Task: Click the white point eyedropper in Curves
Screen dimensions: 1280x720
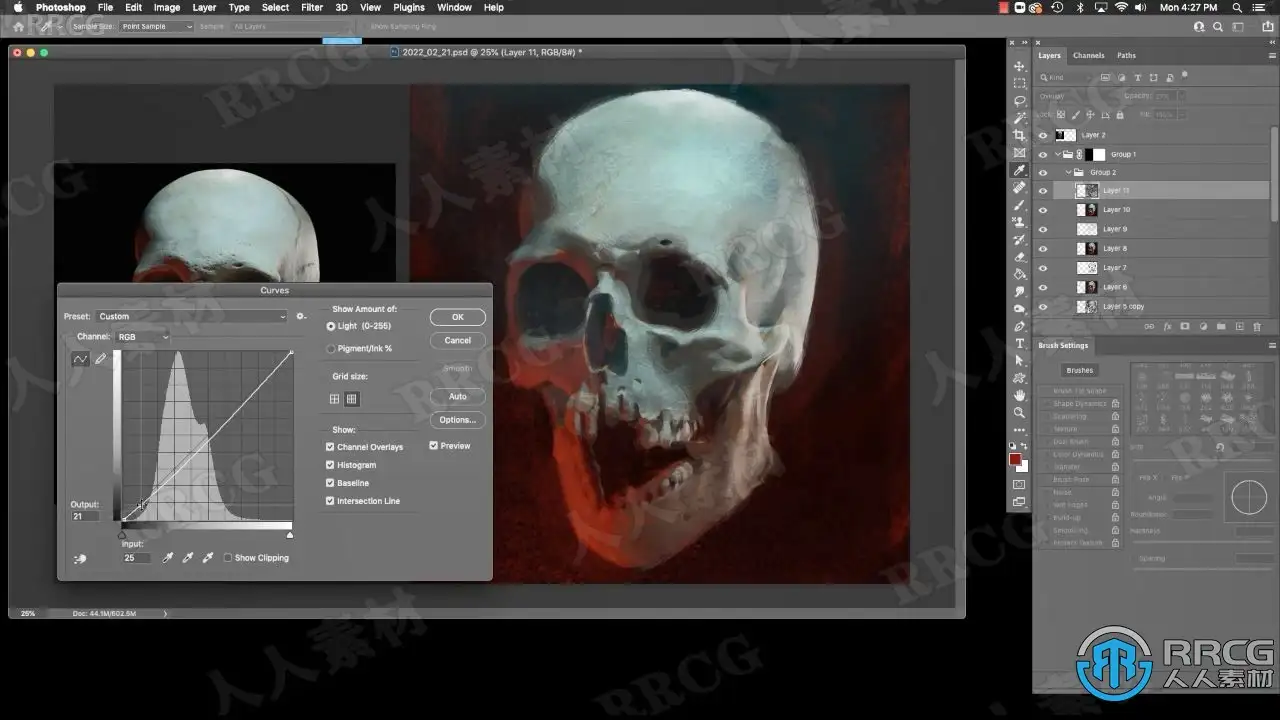Action: (x=207, y=558)
